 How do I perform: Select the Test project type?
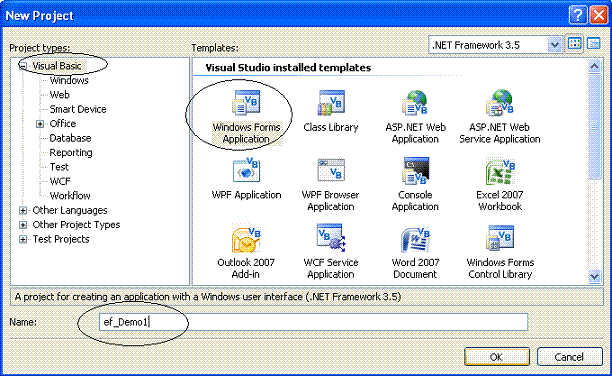[x=59, y=167]
